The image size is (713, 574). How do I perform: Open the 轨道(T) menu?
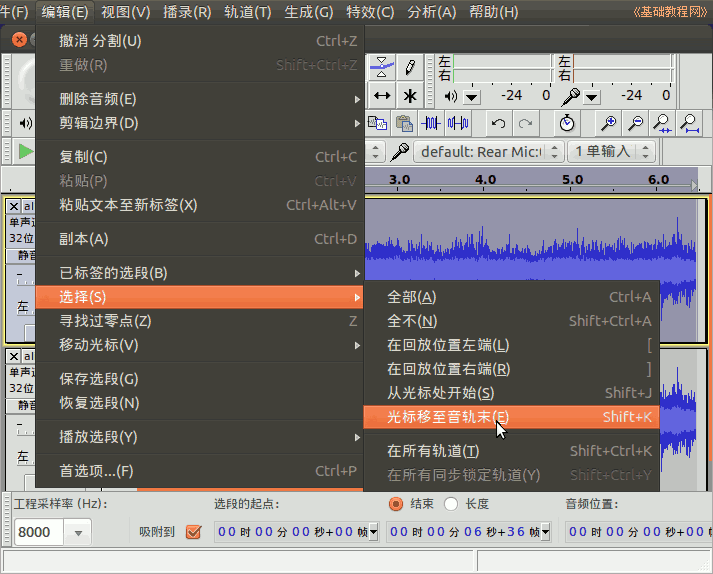[x=248, y=12]
